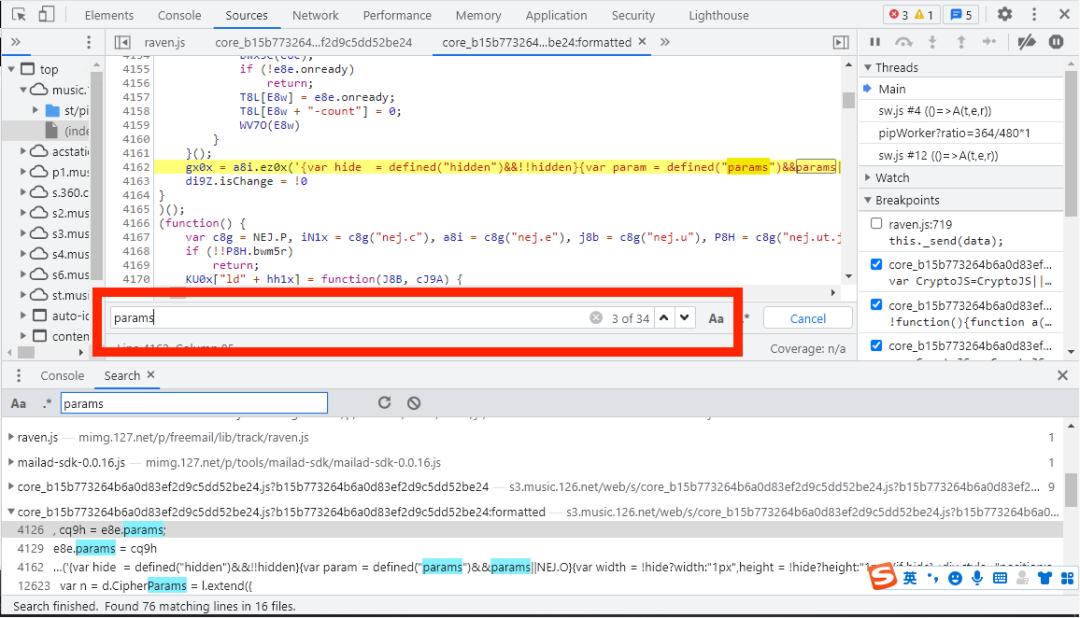Click the inspect element picker icon
1080x618 pixels.
pyautogui.click(x=18, y=15)
